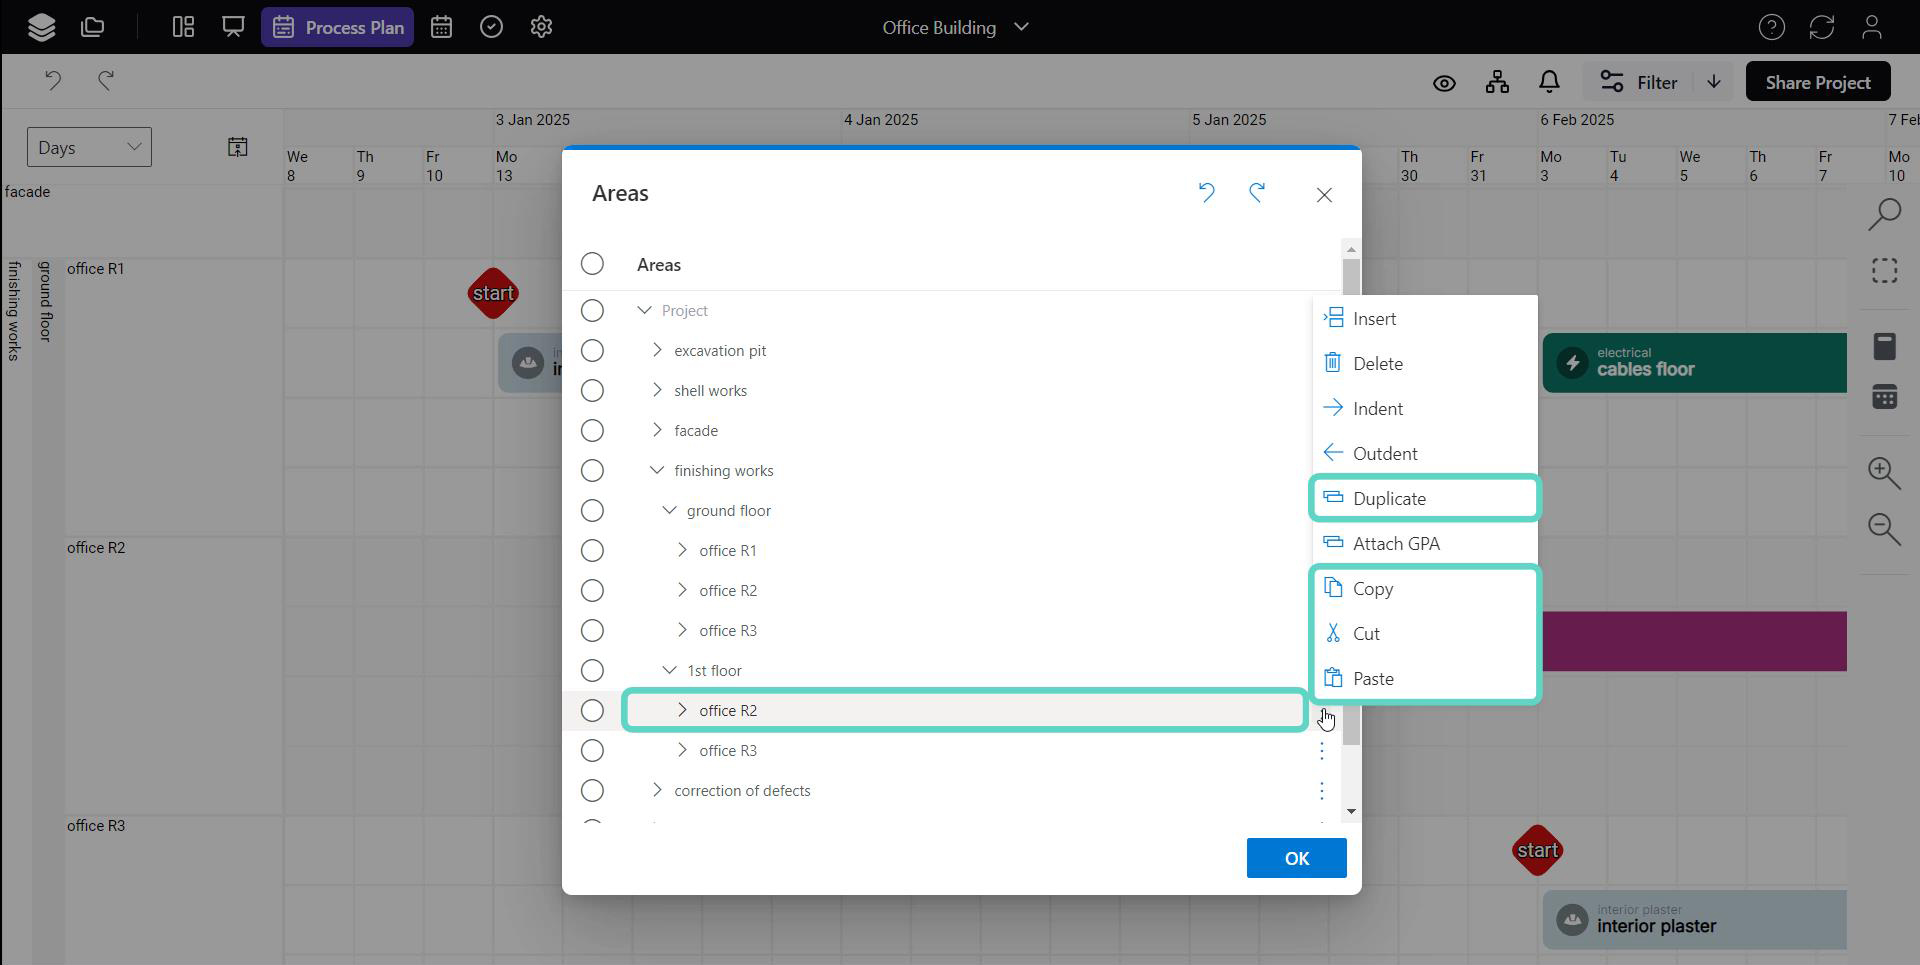Expand the shell works tree node
Image resolution: width=1920 pixels, height=965 pixels.
pos(657,390)
